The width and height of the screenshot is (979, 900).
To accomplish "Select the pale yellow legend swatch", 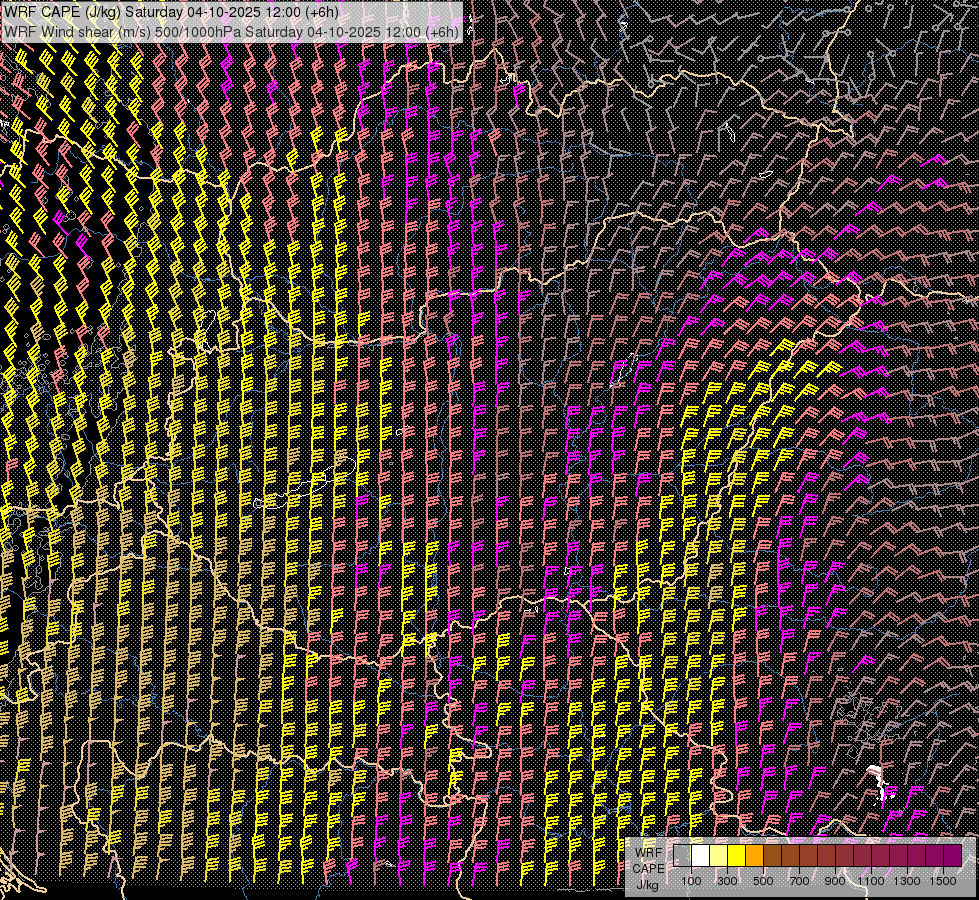I will click(x=718, y=855).
